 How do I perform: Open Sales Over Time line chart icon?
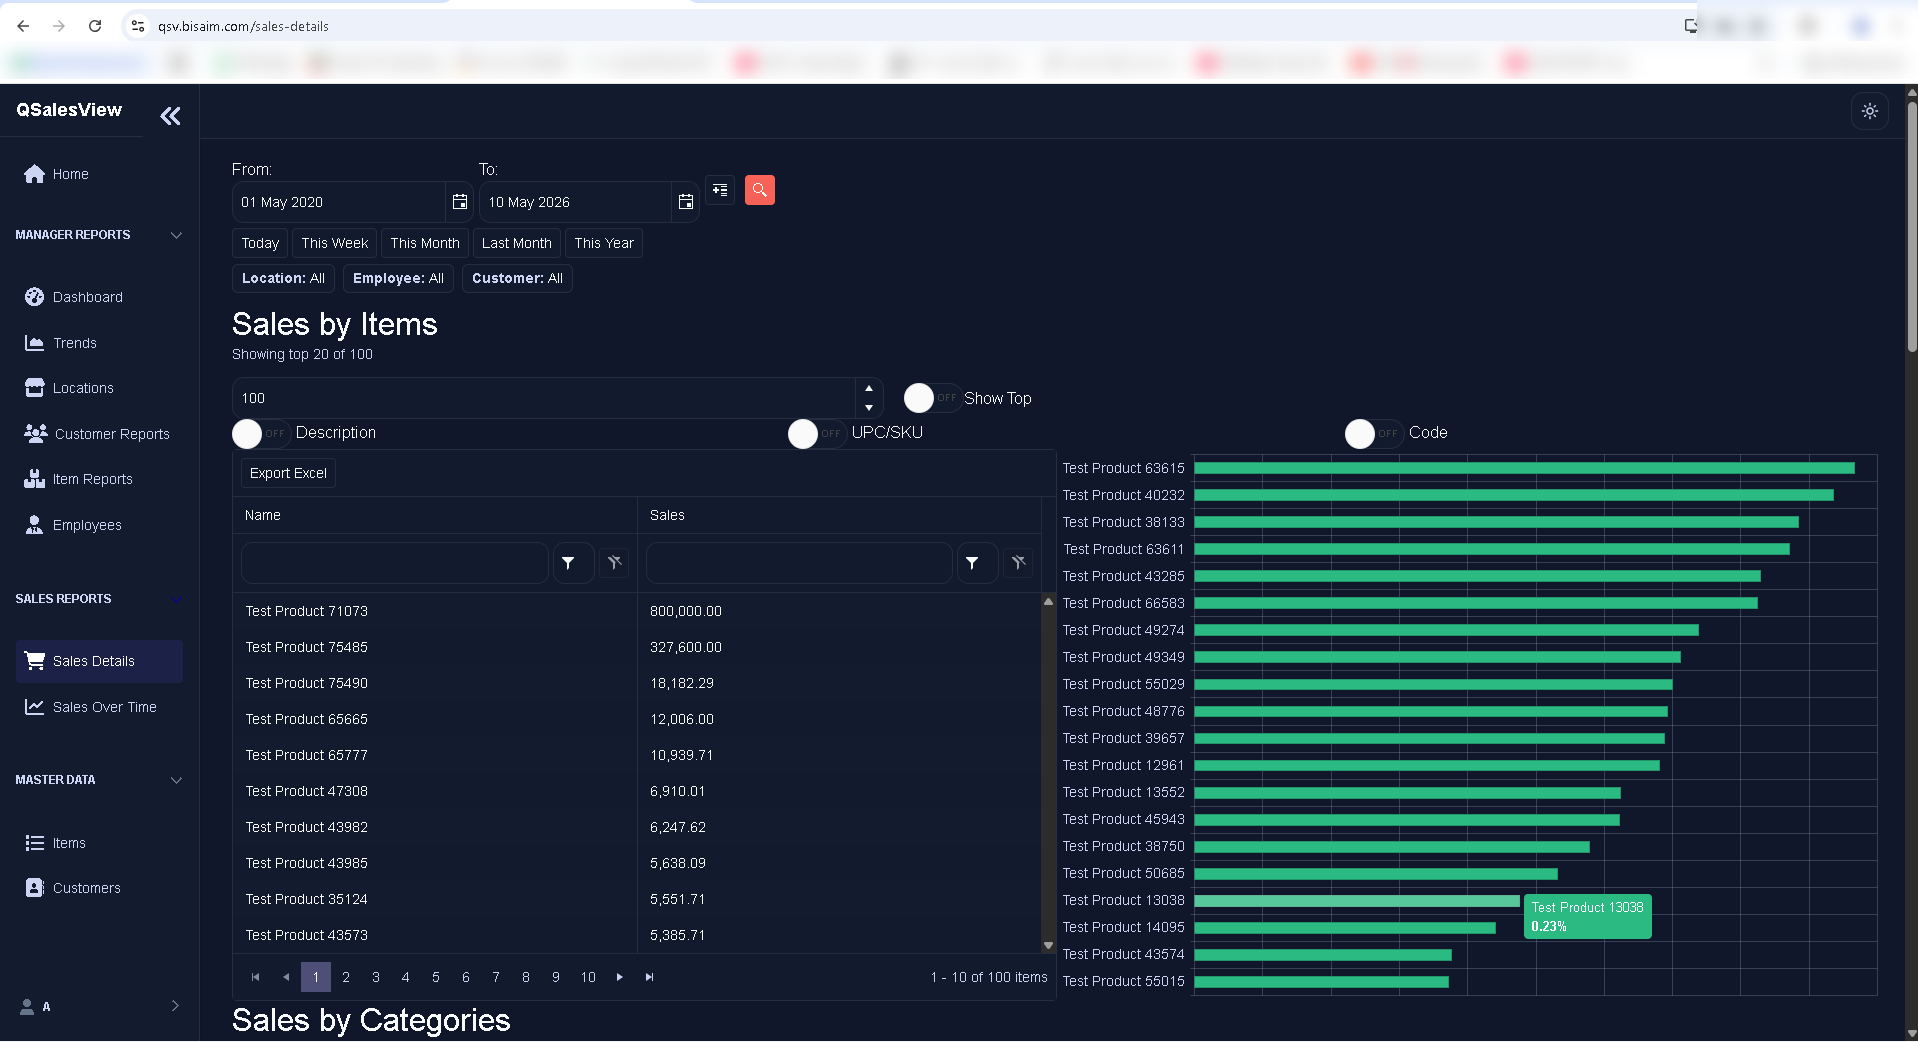35,707
